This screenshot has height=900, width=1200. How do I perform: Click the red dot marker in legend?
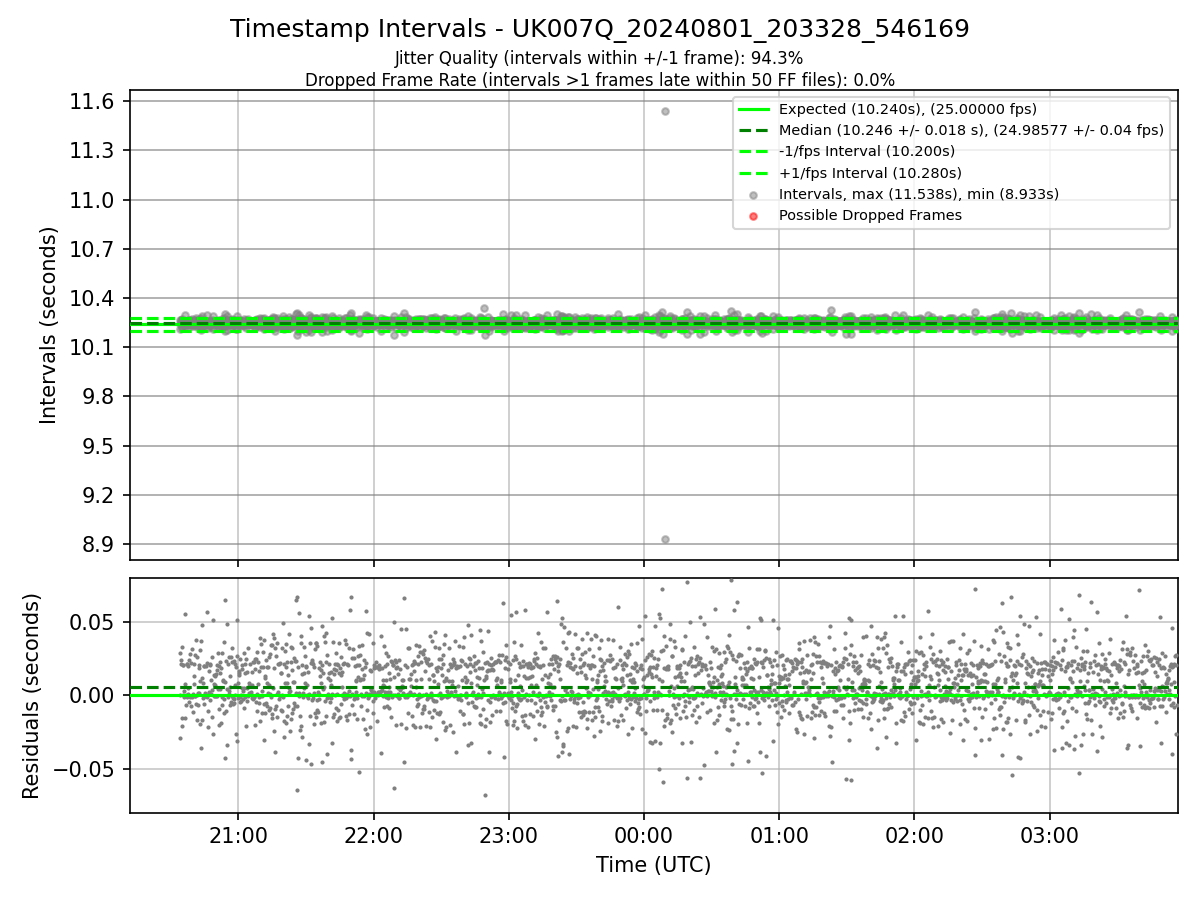(x=754, y=215)
